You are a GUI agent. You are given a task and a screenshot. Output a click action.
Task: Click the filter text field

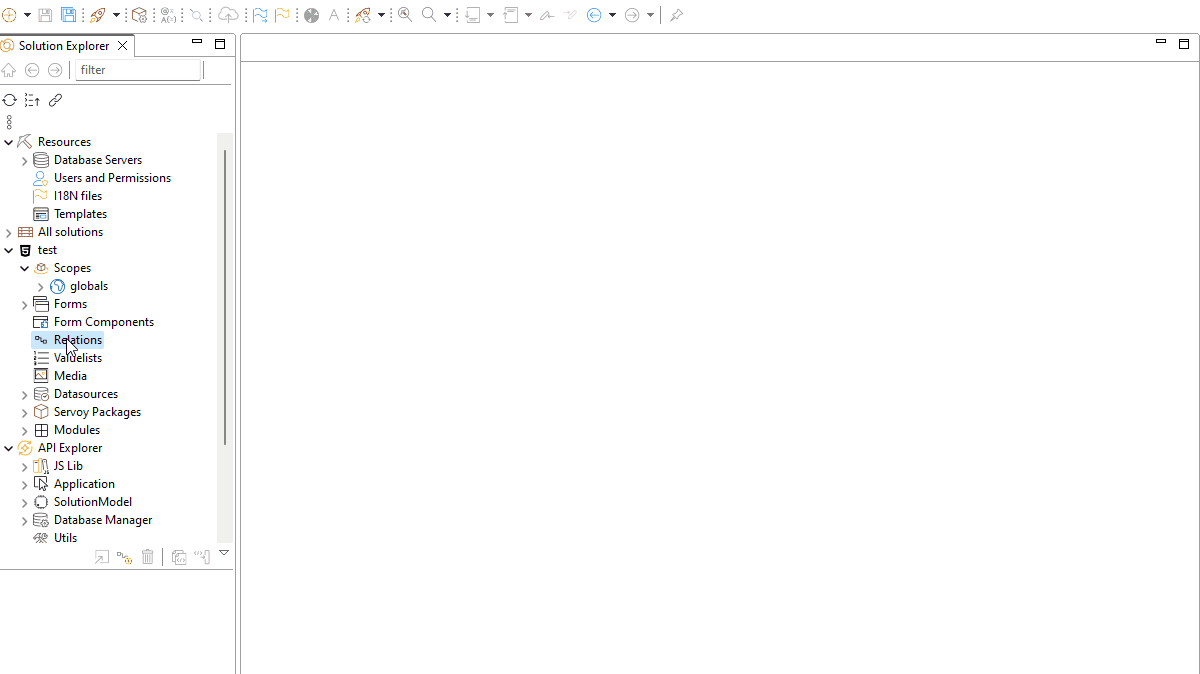click(138, 70)
